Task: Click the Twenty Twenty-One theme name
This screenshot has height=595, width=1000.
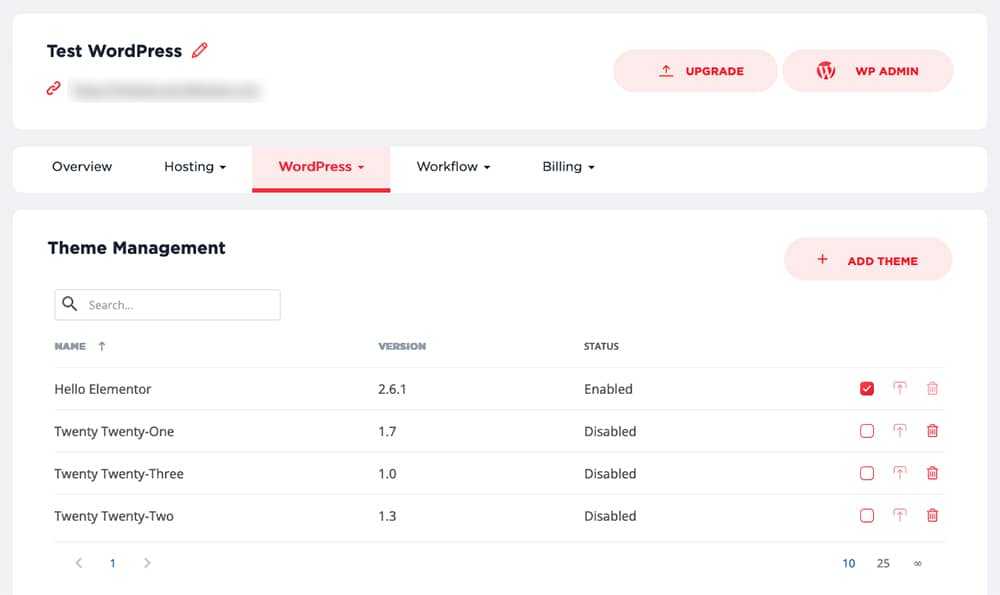Action: (114, 431)
